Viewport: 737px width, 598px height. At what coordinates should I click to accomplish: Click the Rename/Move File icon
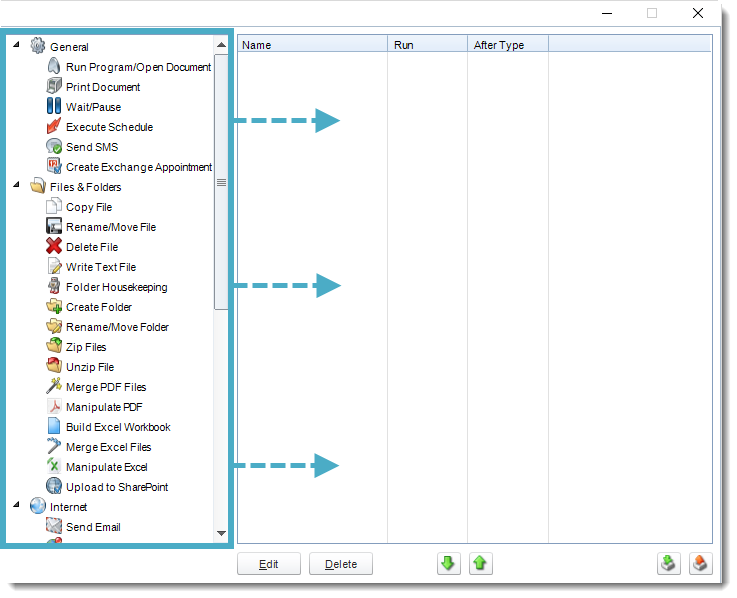point(54,226)
